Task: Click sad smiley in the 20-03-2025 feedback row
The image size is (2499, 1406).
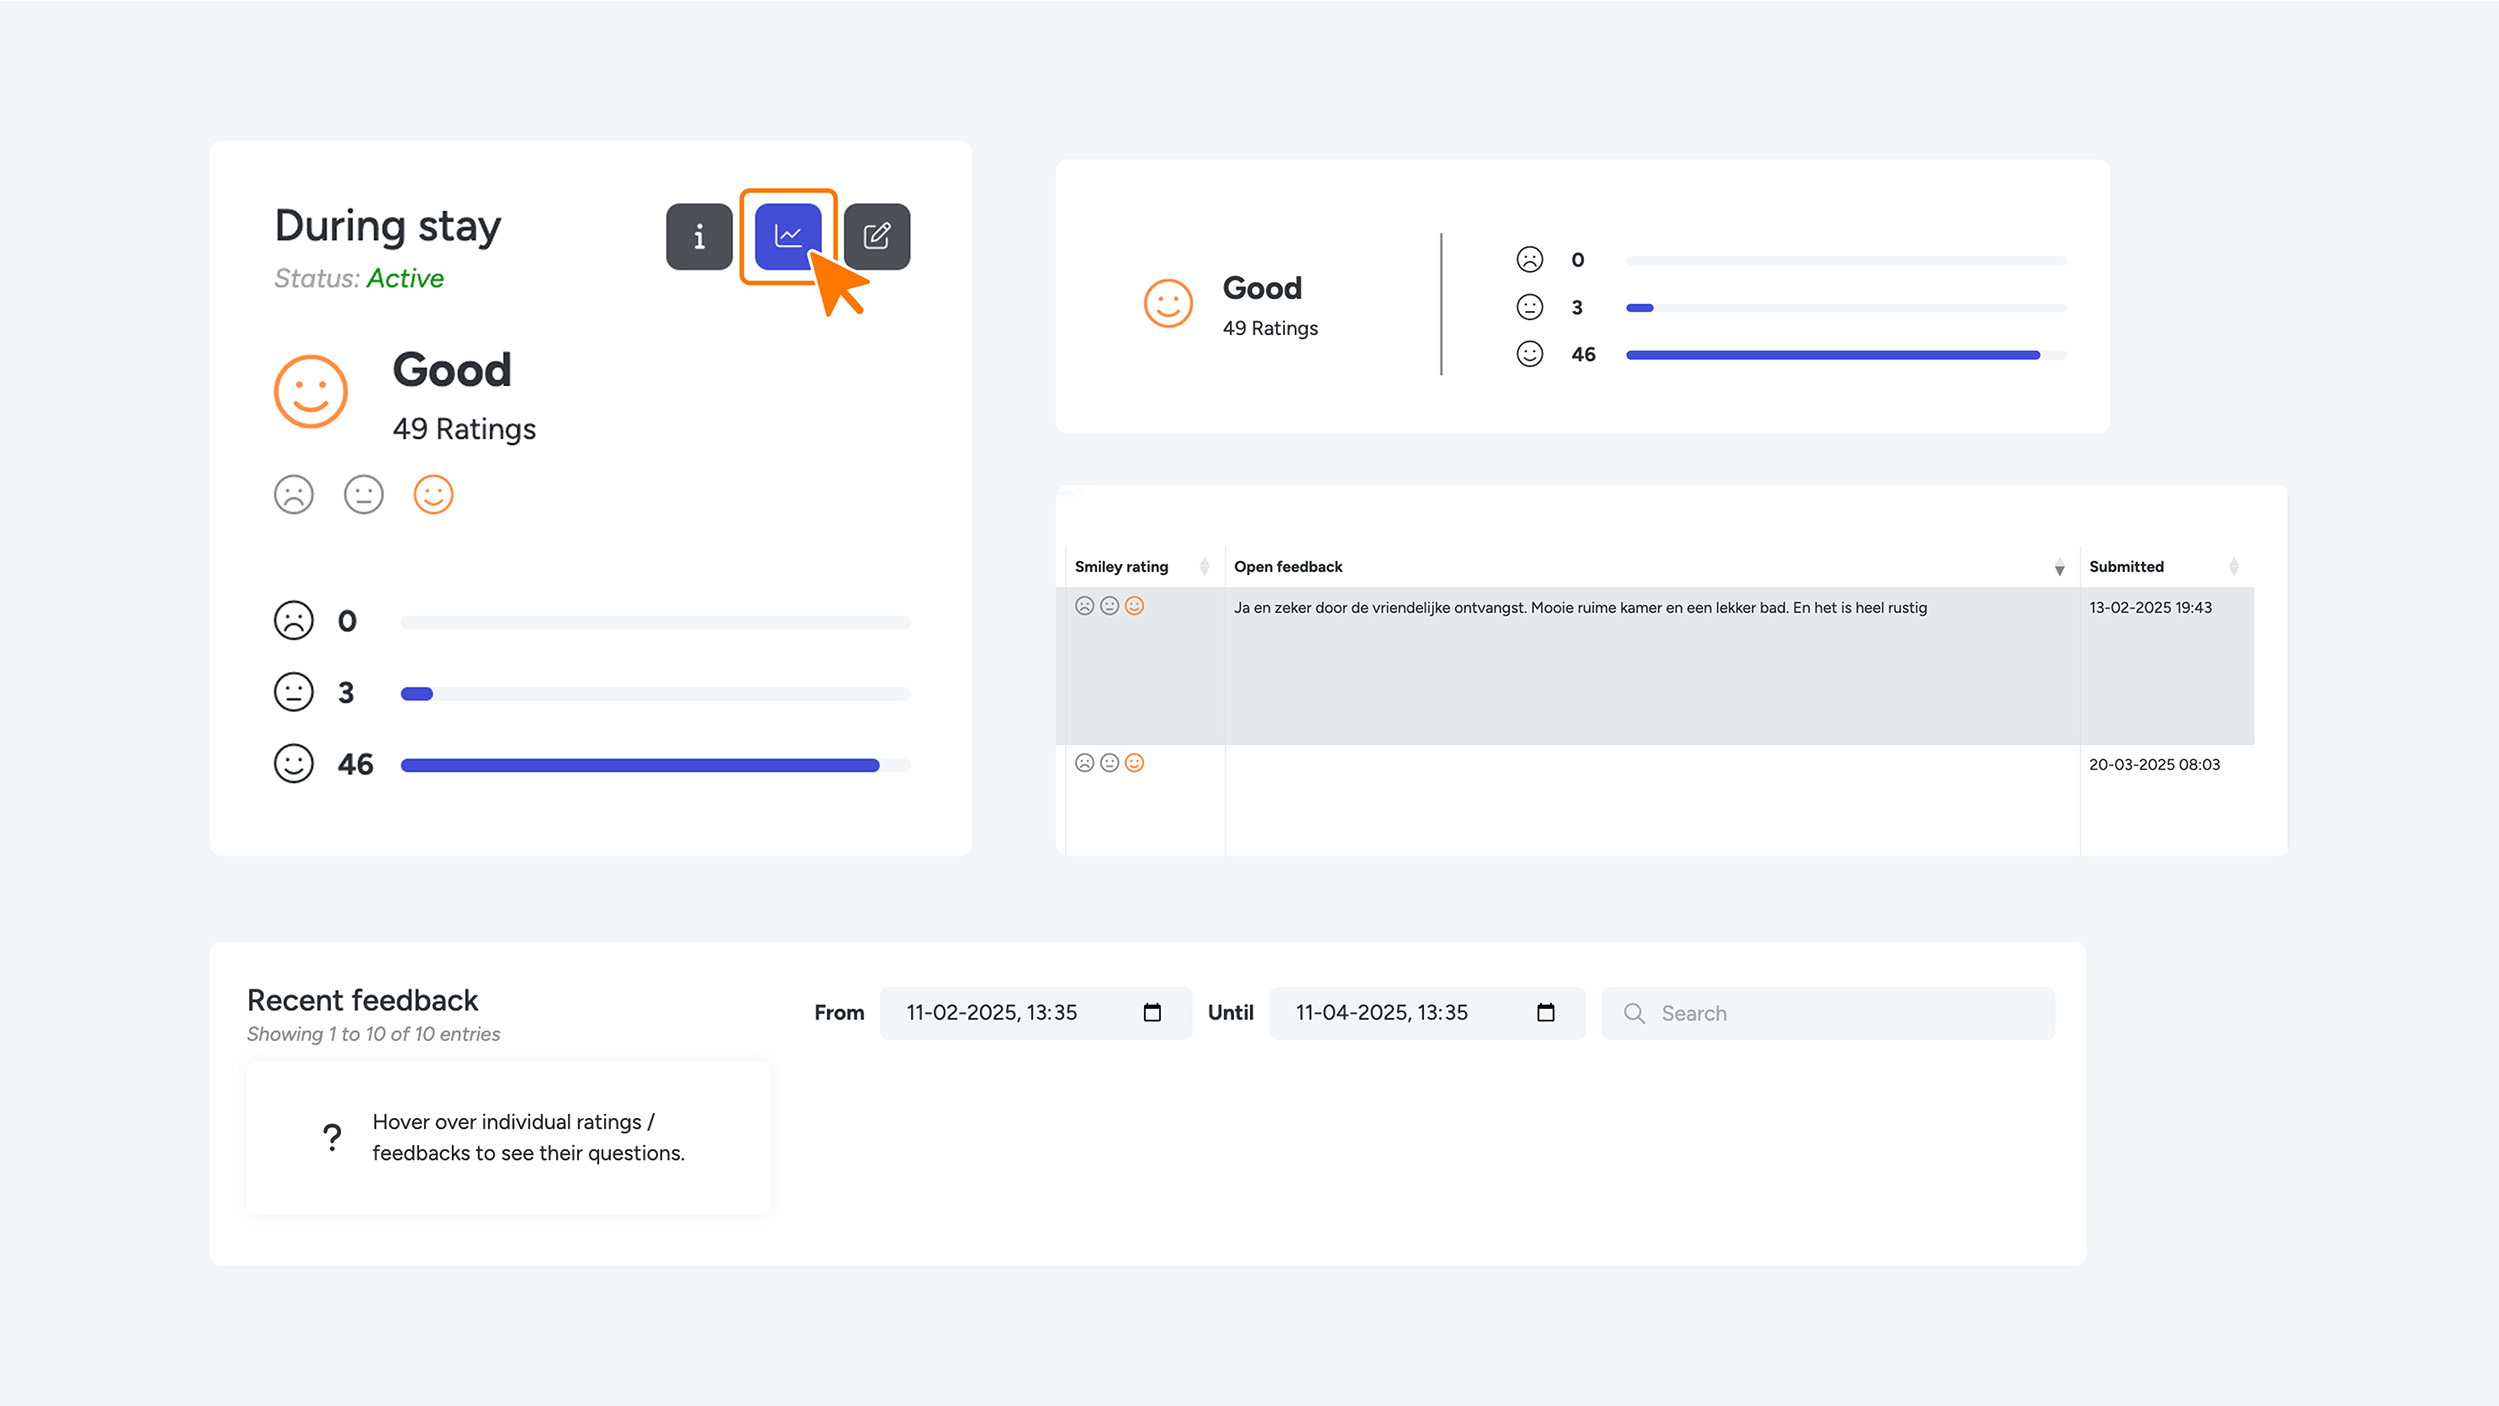Action: coord(1085,763)
